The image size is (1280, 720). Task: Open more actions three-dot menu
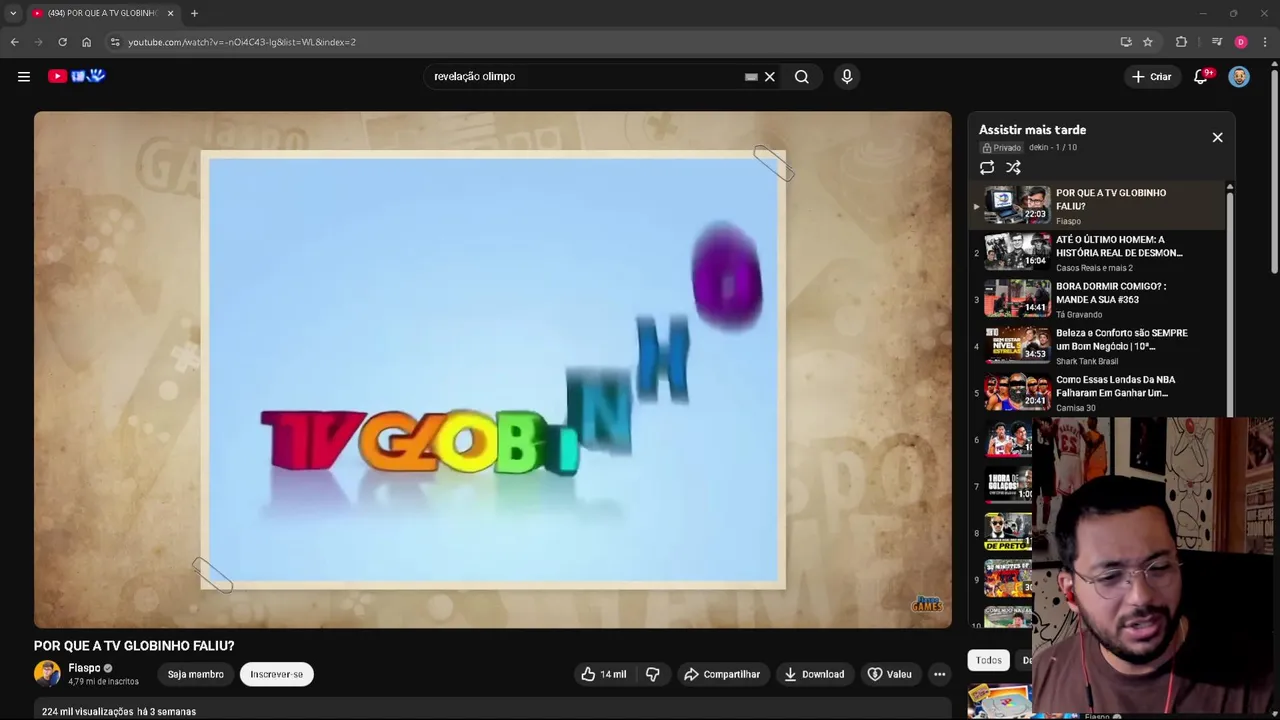click(x=939, y=674)
